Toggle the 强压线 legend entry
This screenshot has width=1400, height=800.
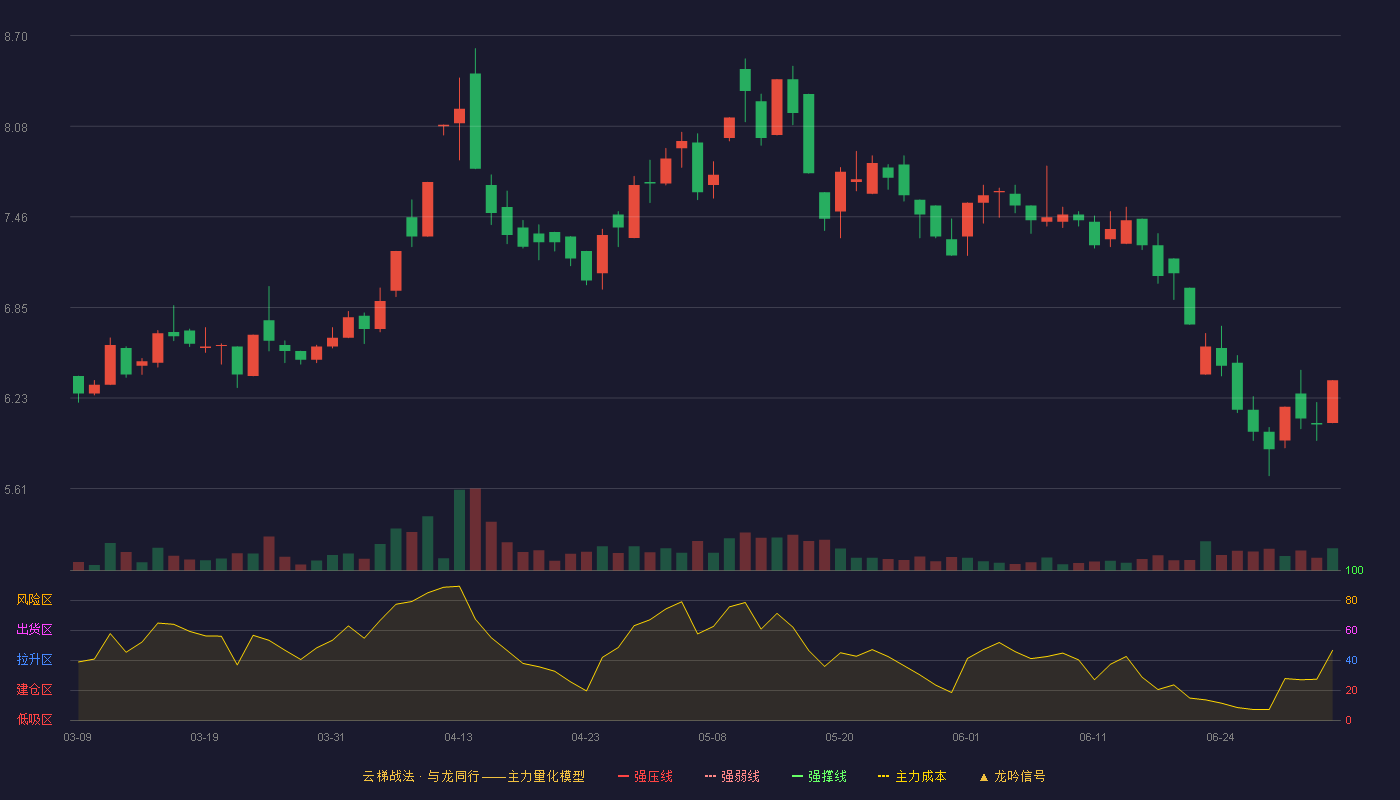click(x=645, y=776)
